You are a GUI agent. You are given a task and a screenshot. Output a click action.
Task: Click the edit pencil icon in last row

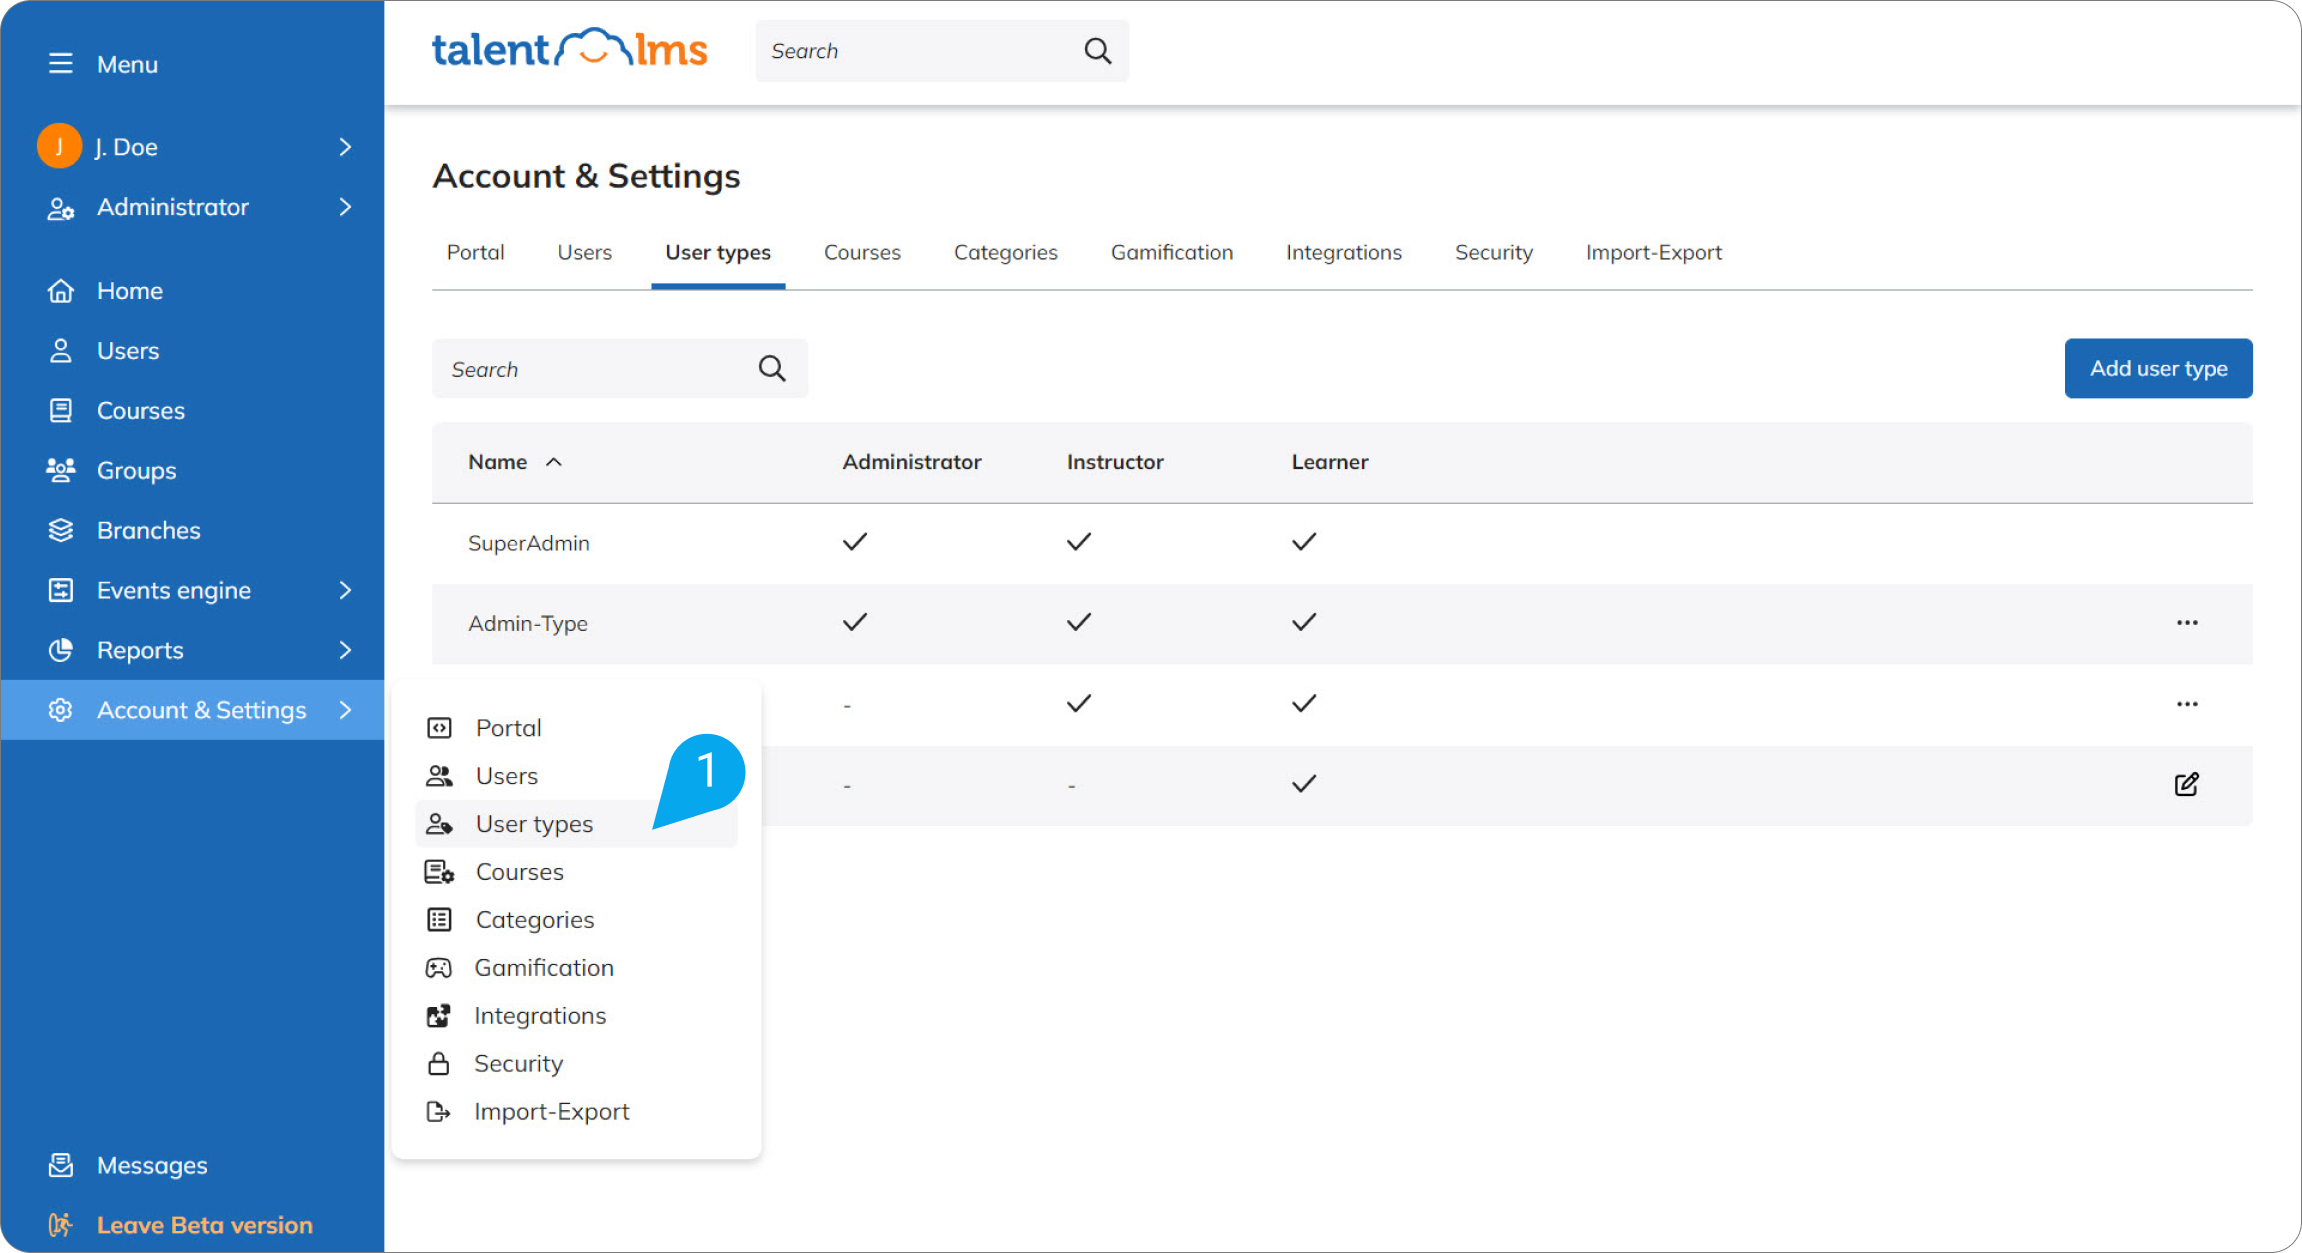[x=2186, y=784]
